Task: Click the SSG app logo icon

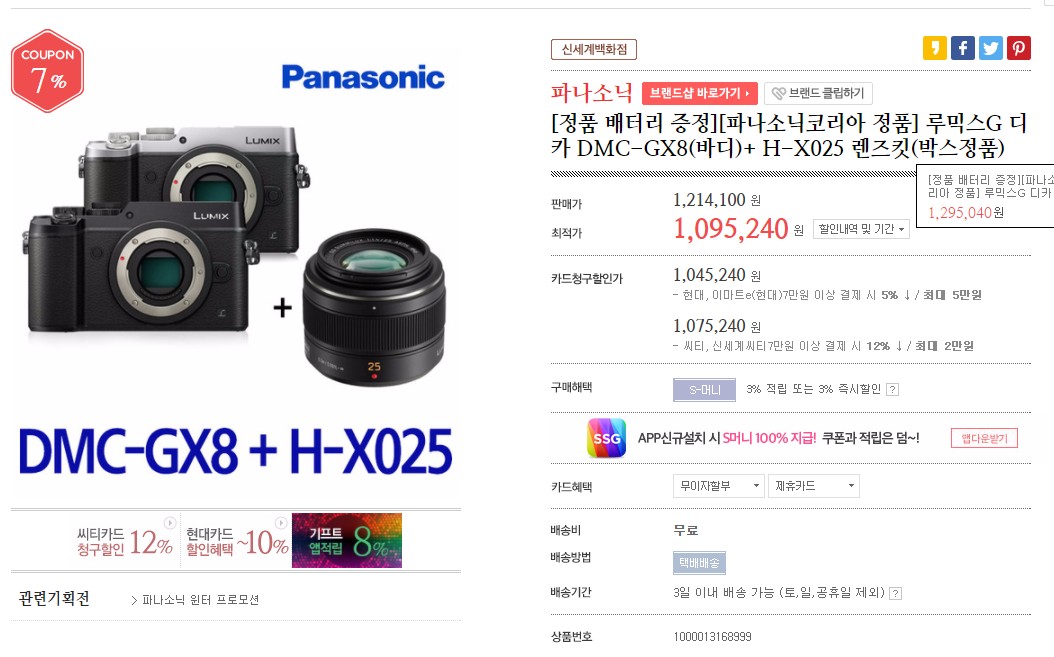Action: (606, 438)
